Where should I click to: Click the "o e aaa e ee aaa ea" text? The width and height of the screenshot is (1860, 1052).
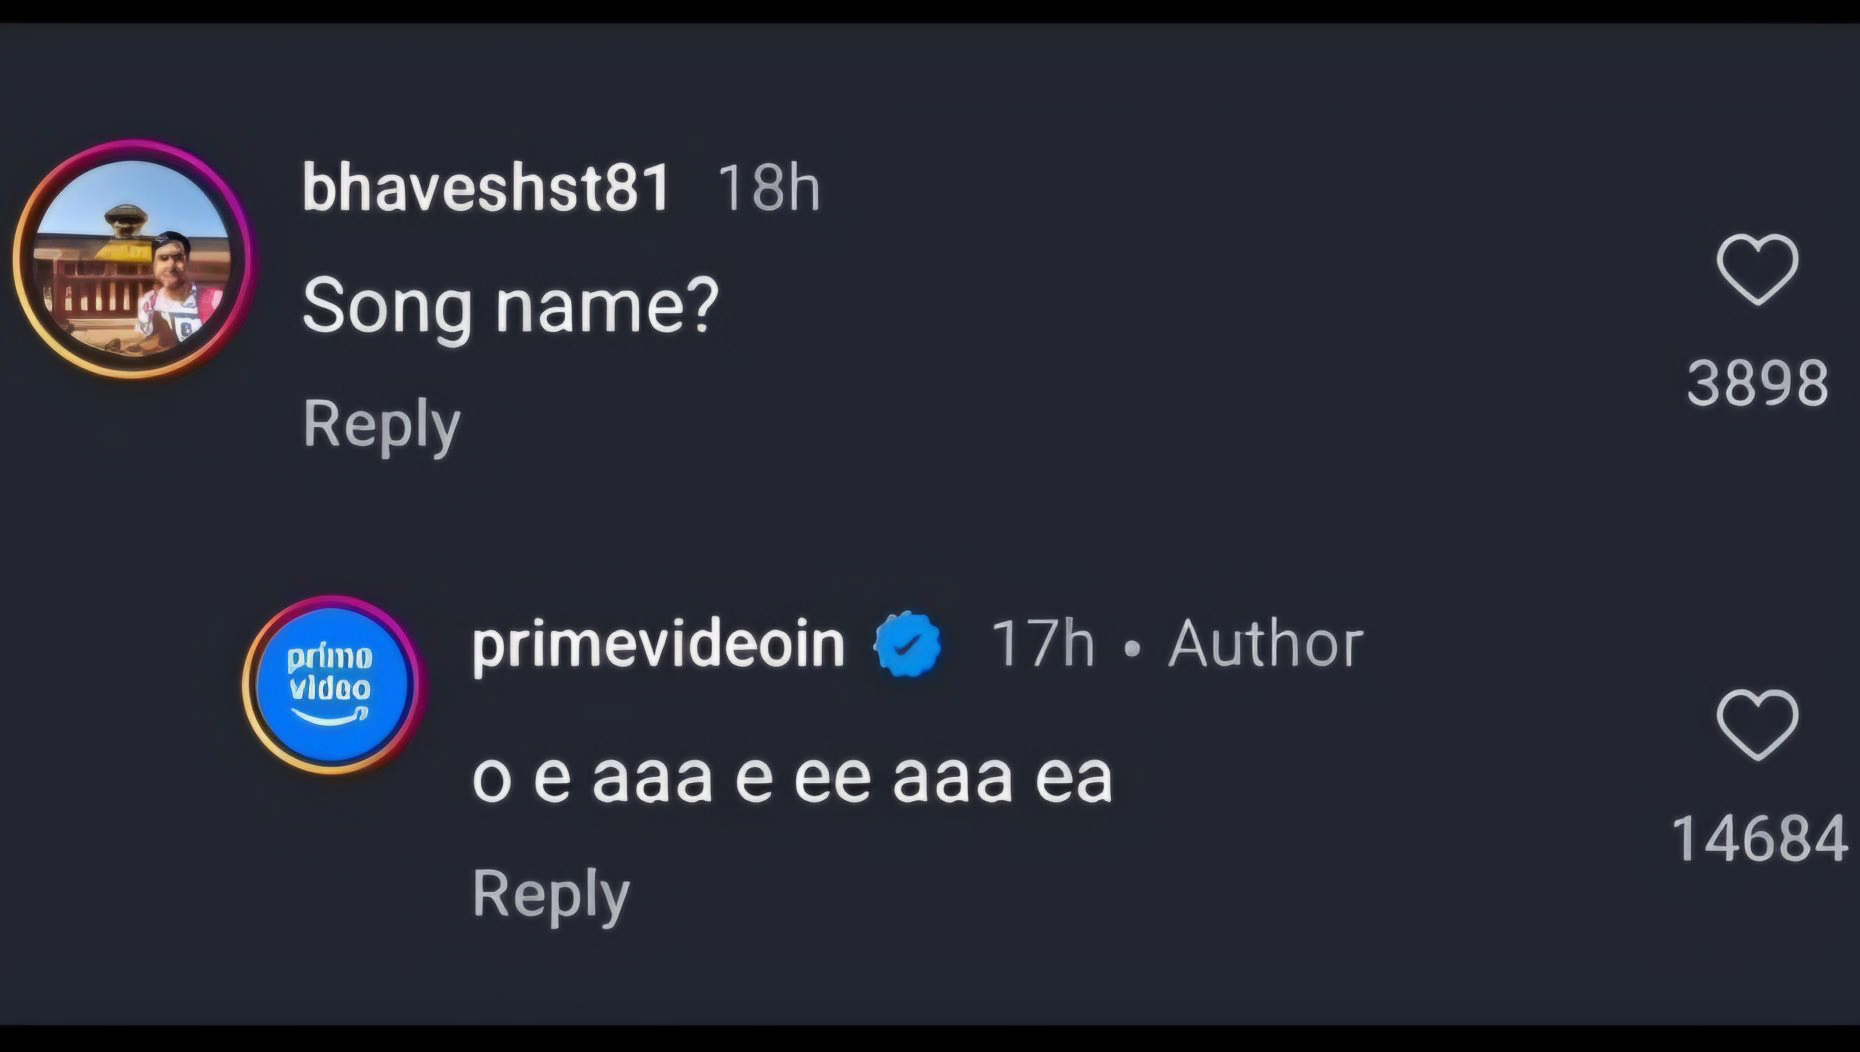pyautogui.click(x=791, y=777)
